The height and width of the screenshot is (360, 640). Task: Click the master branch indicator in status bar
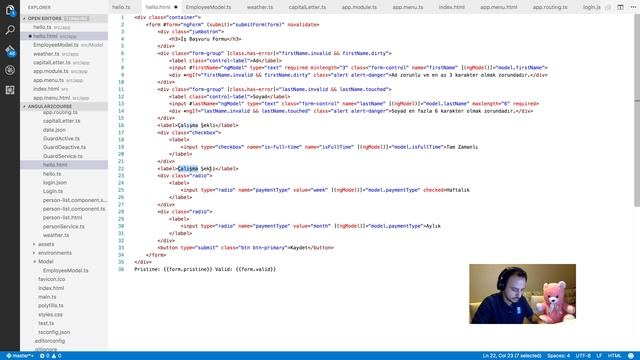coord(20,356)
